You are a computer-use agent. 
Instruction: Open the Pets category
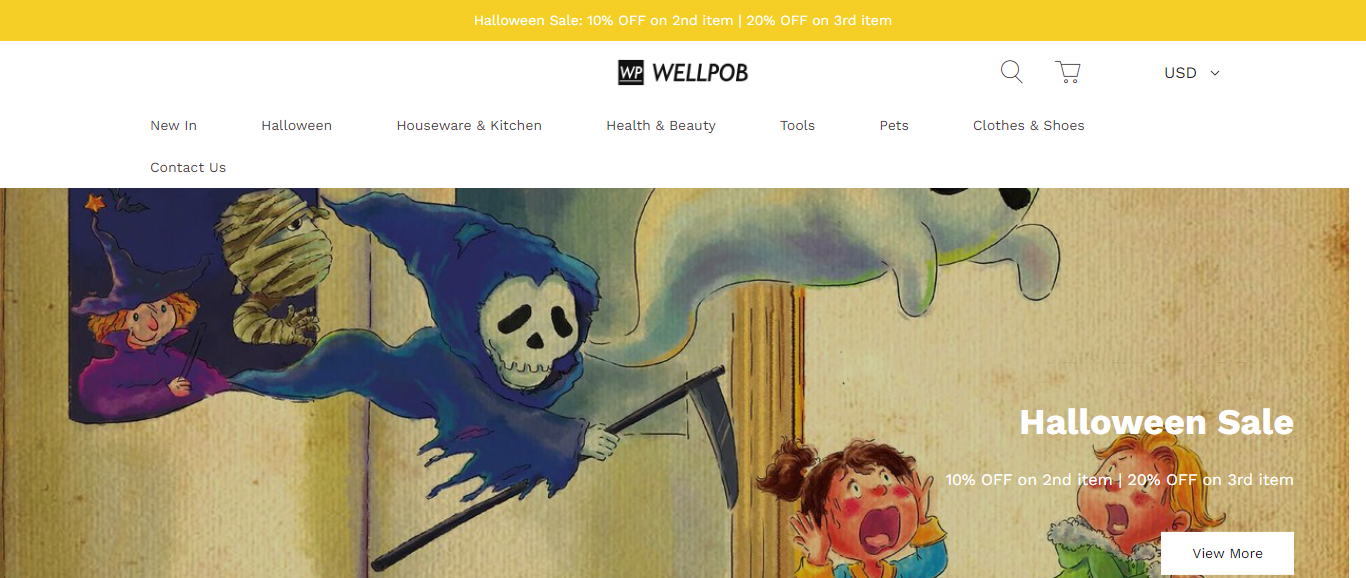pos(894,125)
